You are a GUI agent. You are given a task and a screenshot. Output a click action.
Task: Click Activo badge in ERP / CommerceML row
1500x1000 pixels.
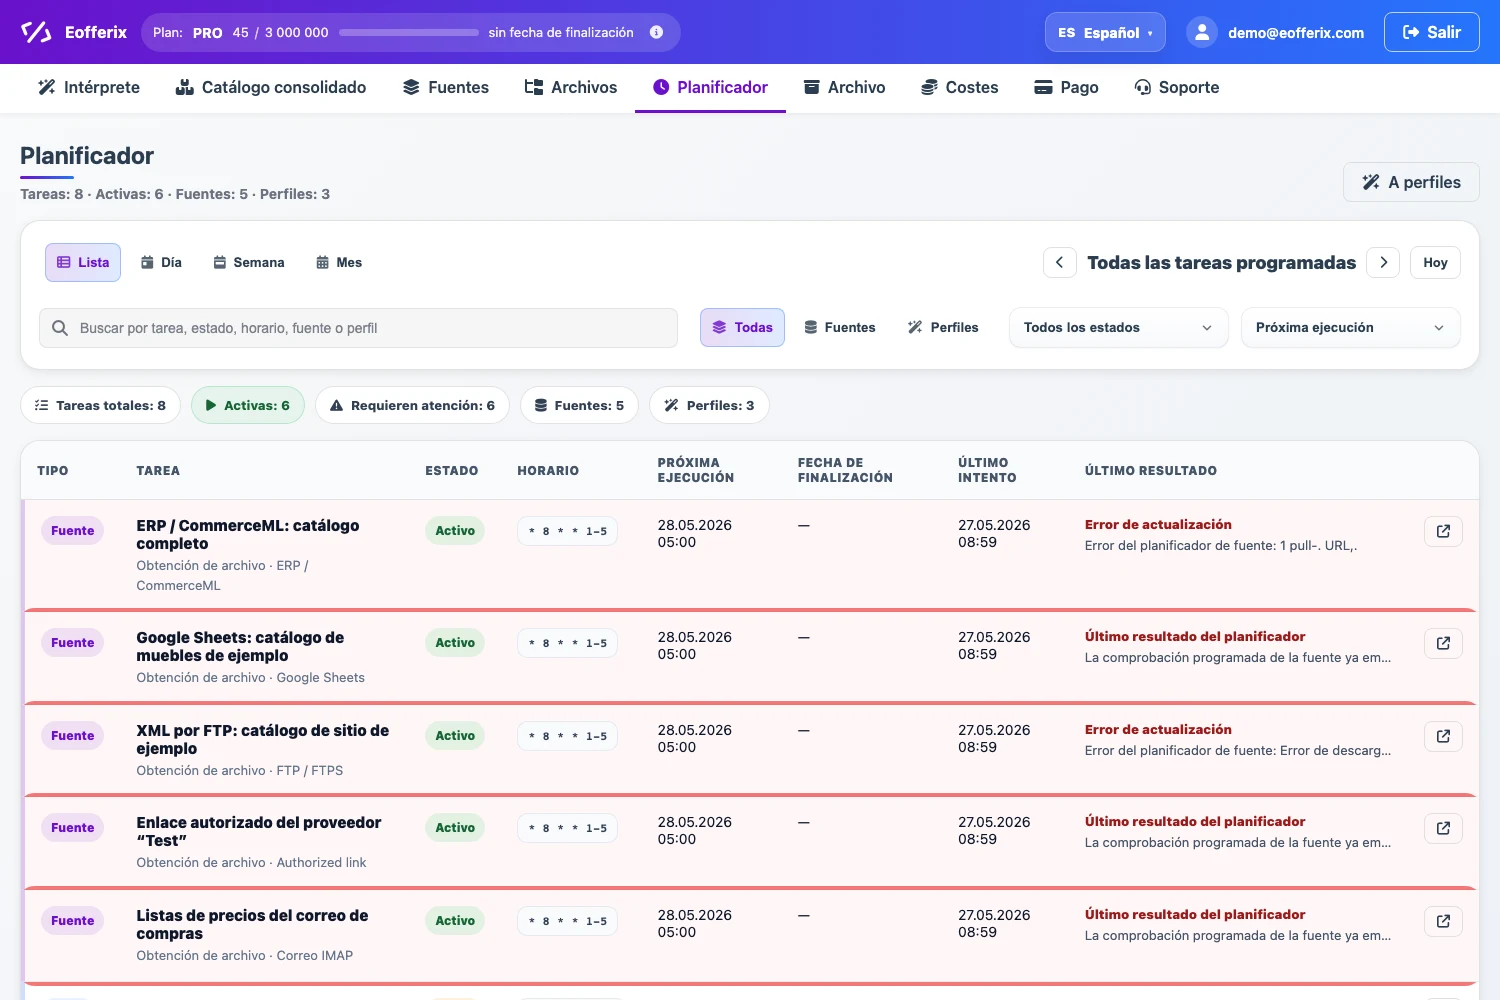pos(455,531)
